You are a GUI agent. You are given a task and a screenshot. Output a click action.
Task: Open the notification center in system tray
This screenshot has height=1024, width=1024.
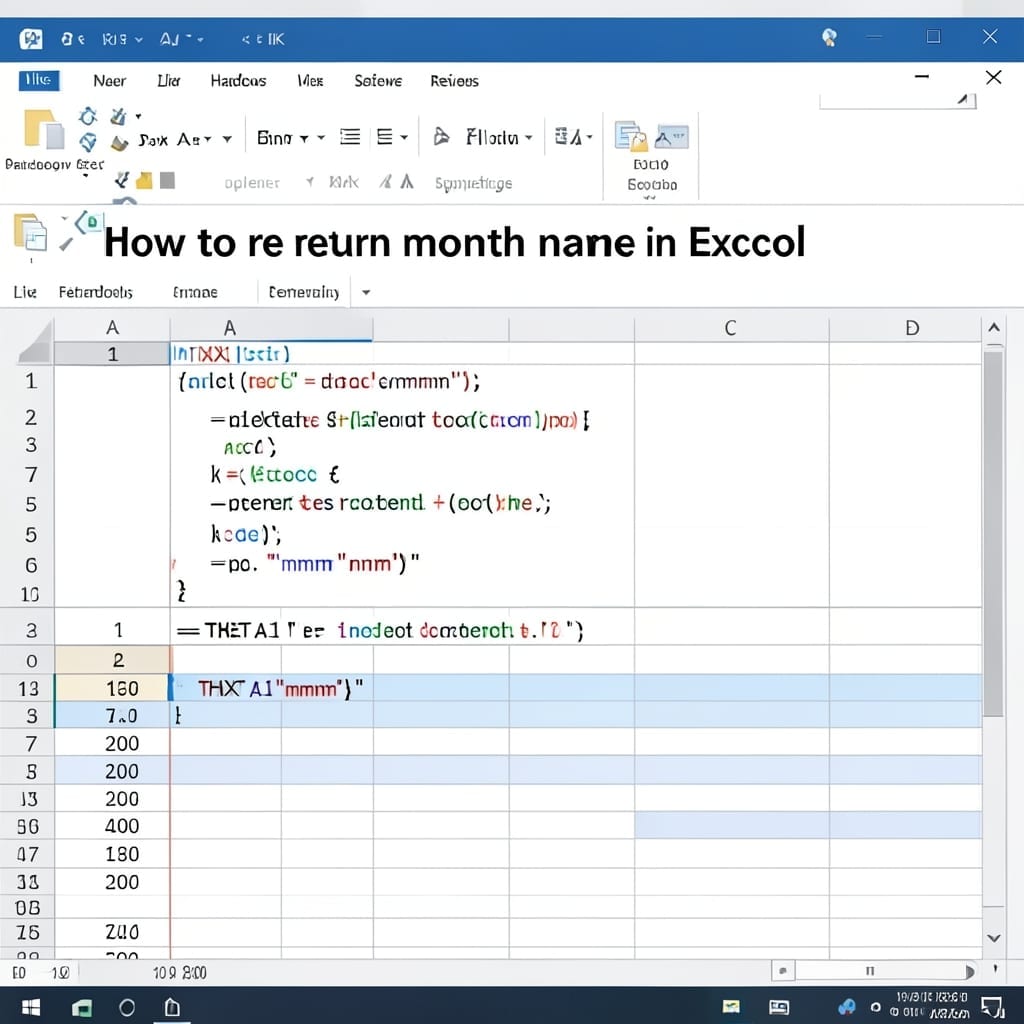click(x=993, y=1006)
